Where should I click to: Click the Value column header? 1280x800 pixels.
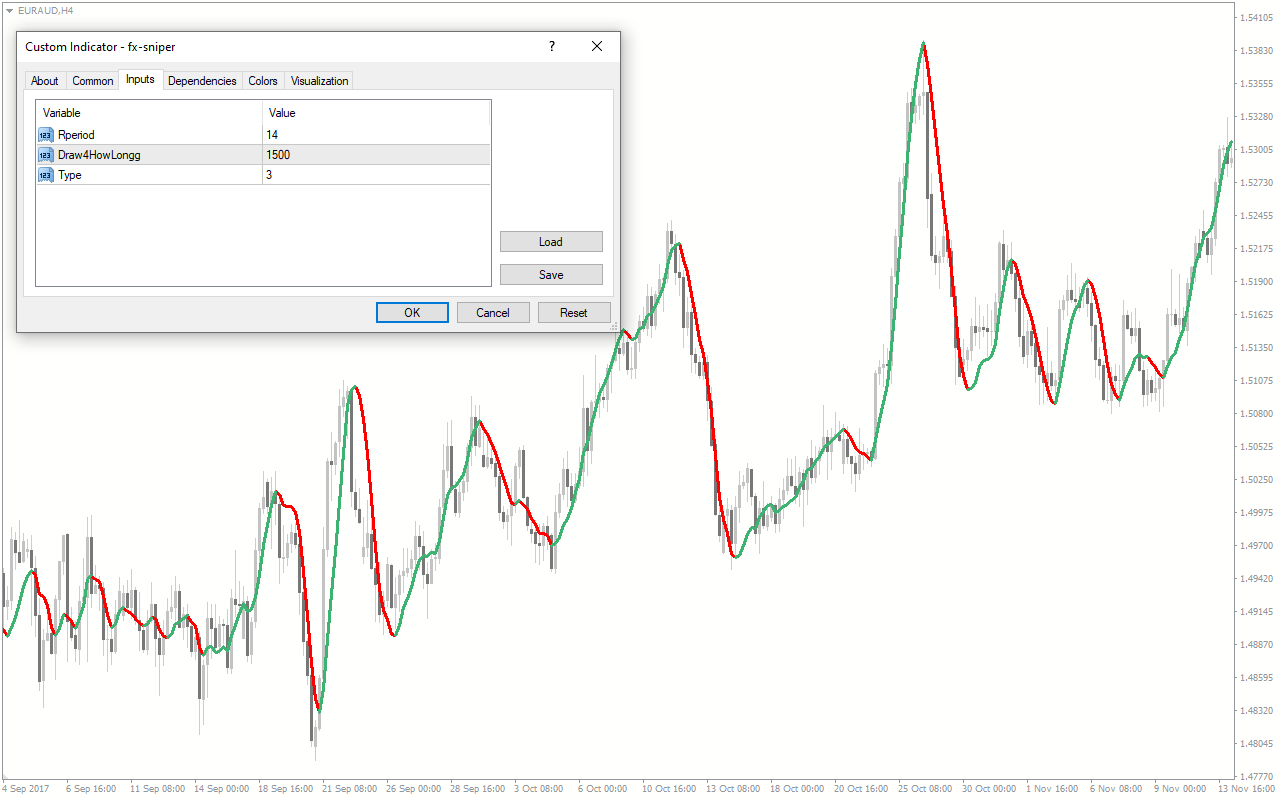click(377, 113)
